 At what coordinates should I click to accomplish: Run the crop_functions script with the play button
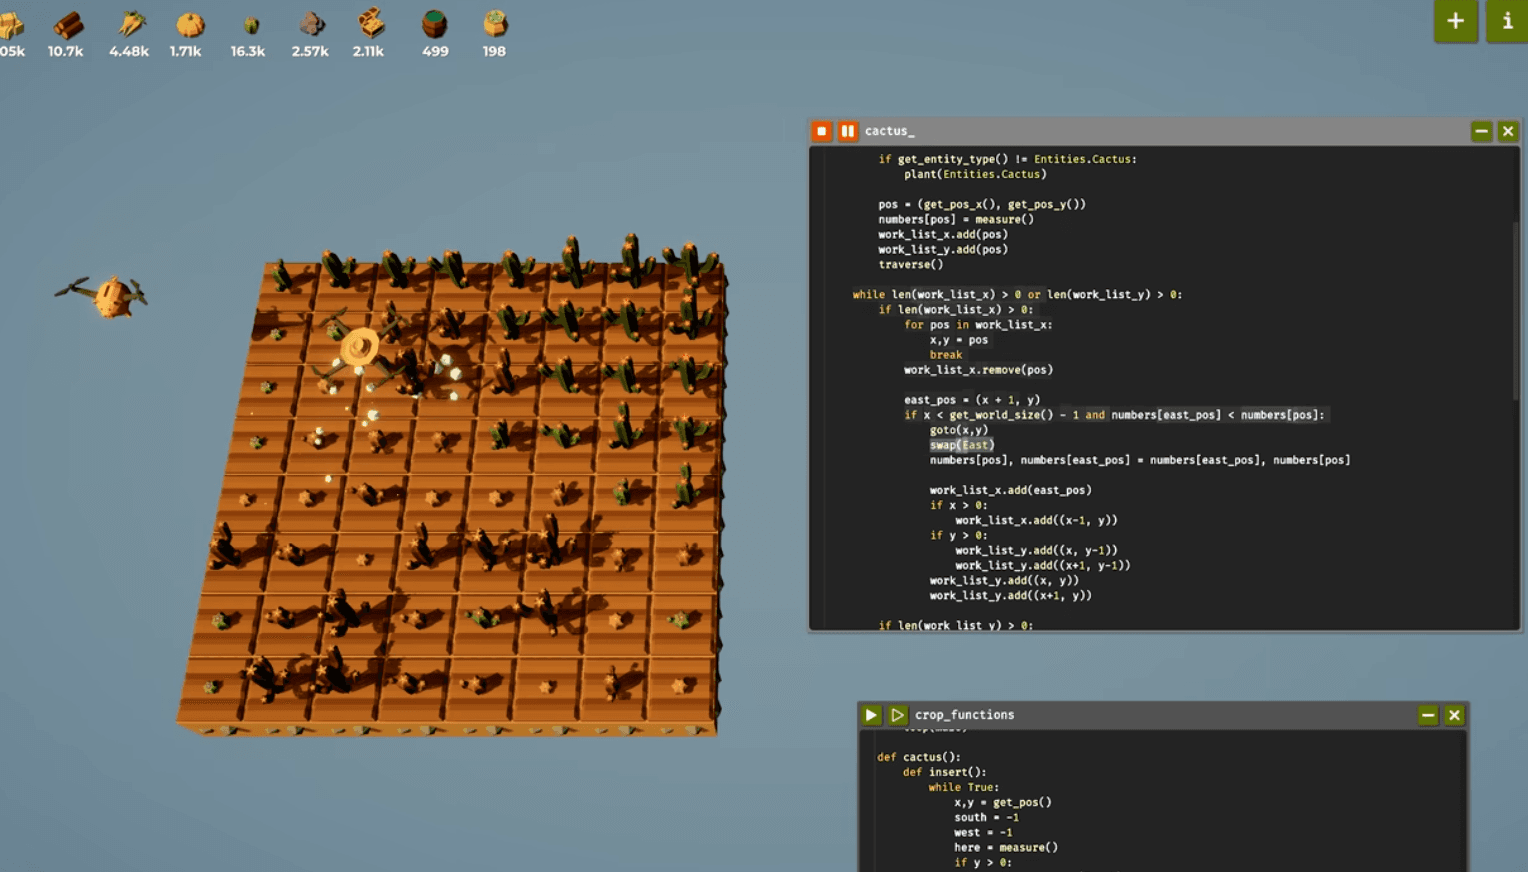point(870,714)
